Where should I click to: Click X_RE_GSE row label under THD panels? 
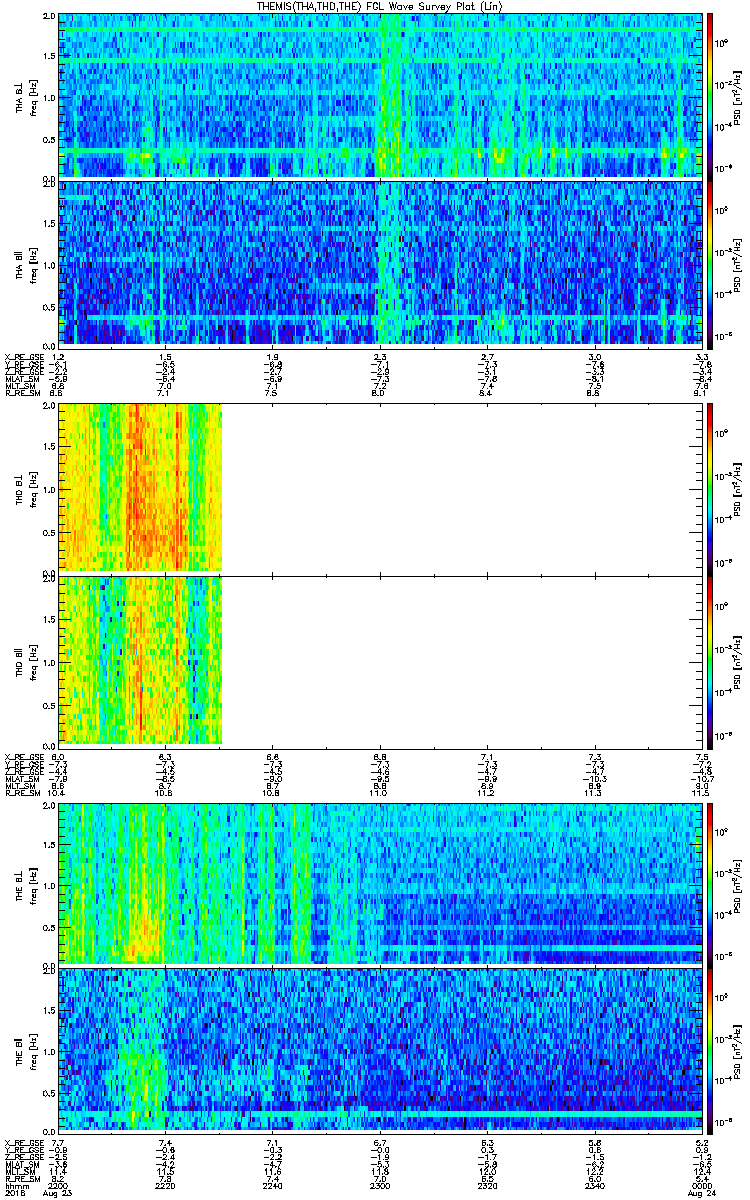click(x=22, y=756)
